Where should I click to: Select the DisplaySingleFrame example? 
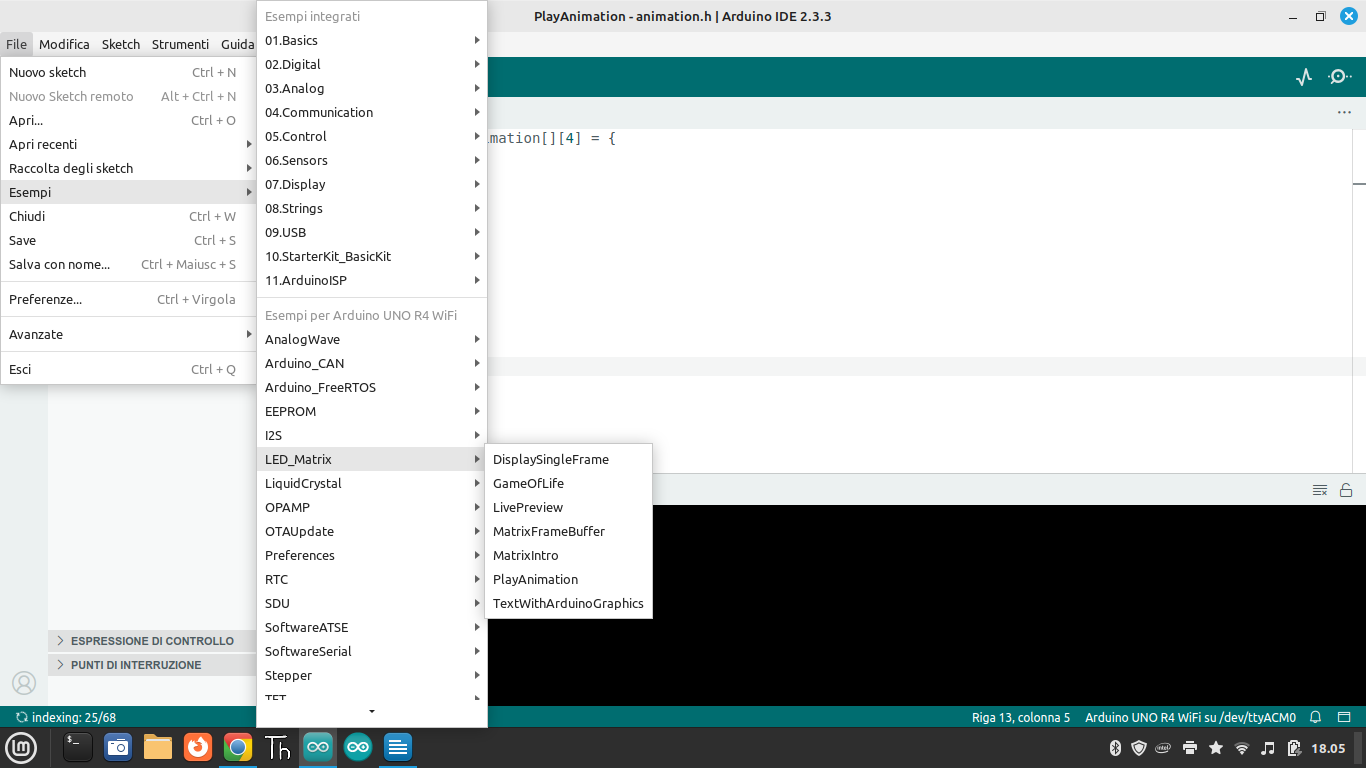[x=568, y=459]
